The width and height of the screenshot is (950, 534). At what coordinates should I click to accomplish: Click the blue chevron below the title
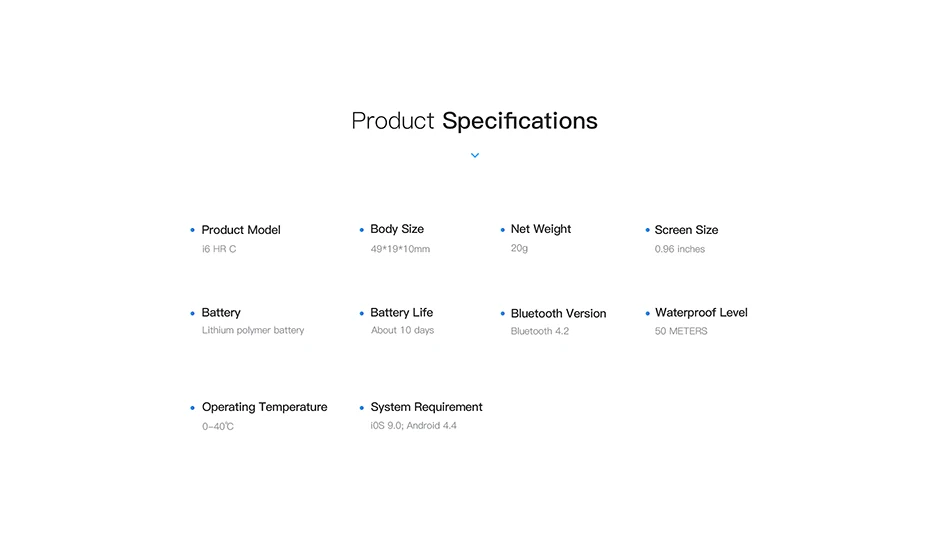click(x=475, y=156)
